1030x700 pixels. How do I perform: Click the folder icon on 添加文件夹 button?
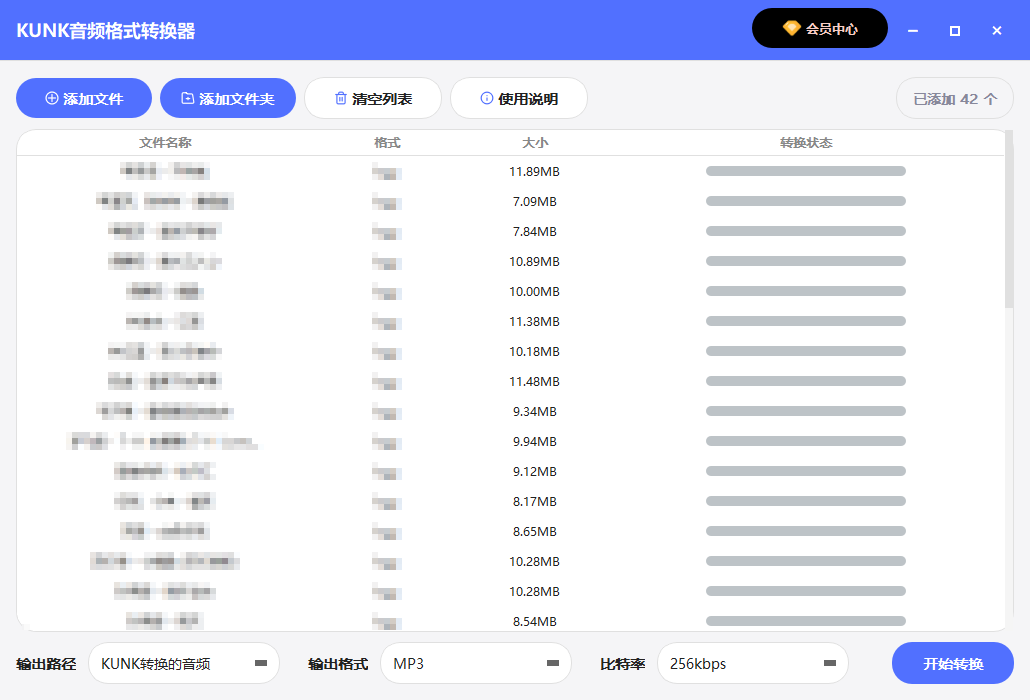[x=188, y=98]
